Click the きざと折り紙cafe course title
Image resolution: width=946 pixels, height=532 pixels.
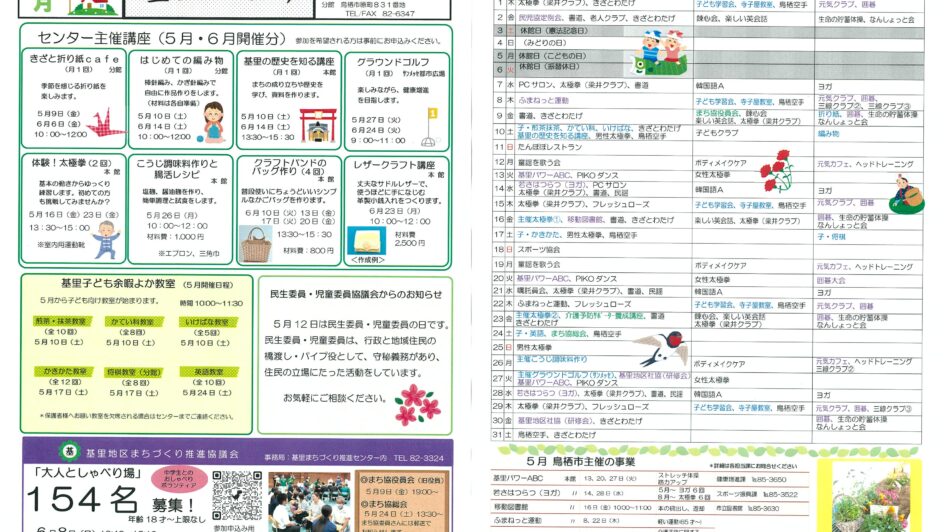coord(74,59)
